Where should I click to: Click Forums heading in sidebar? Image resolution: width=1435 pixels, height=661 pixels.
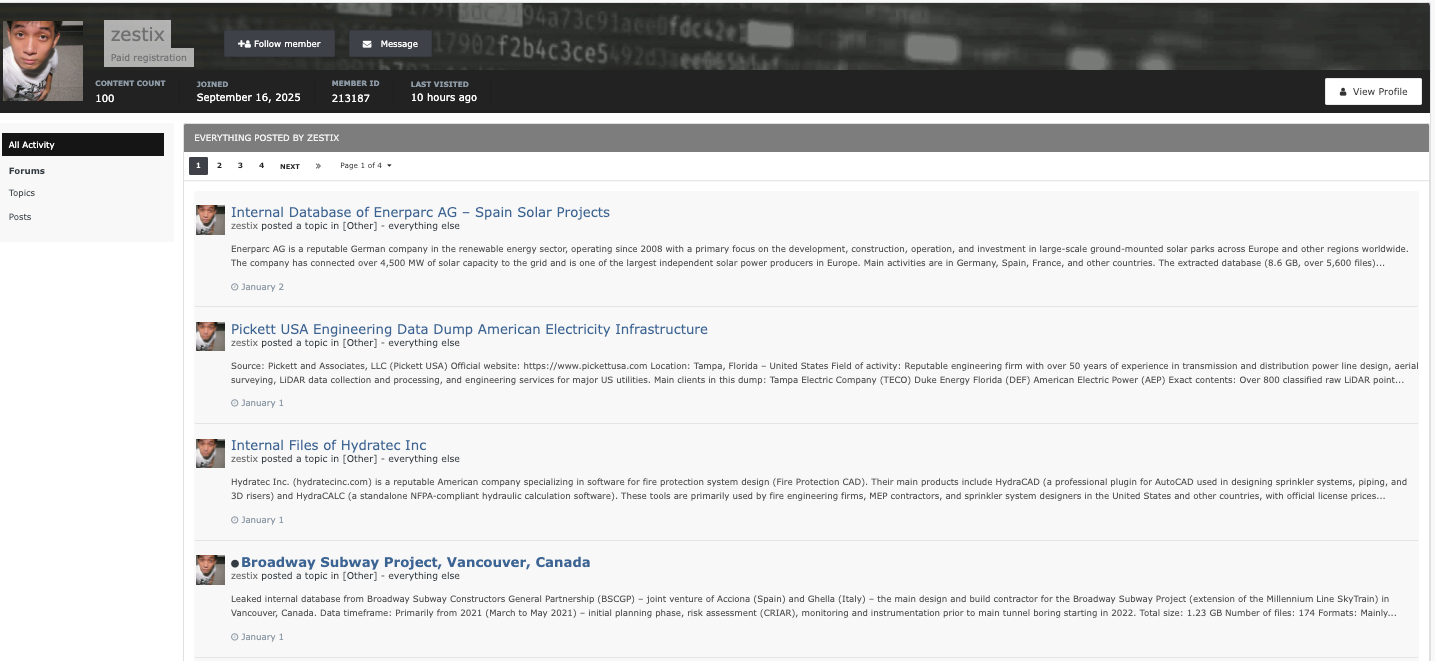coord(27,171)
